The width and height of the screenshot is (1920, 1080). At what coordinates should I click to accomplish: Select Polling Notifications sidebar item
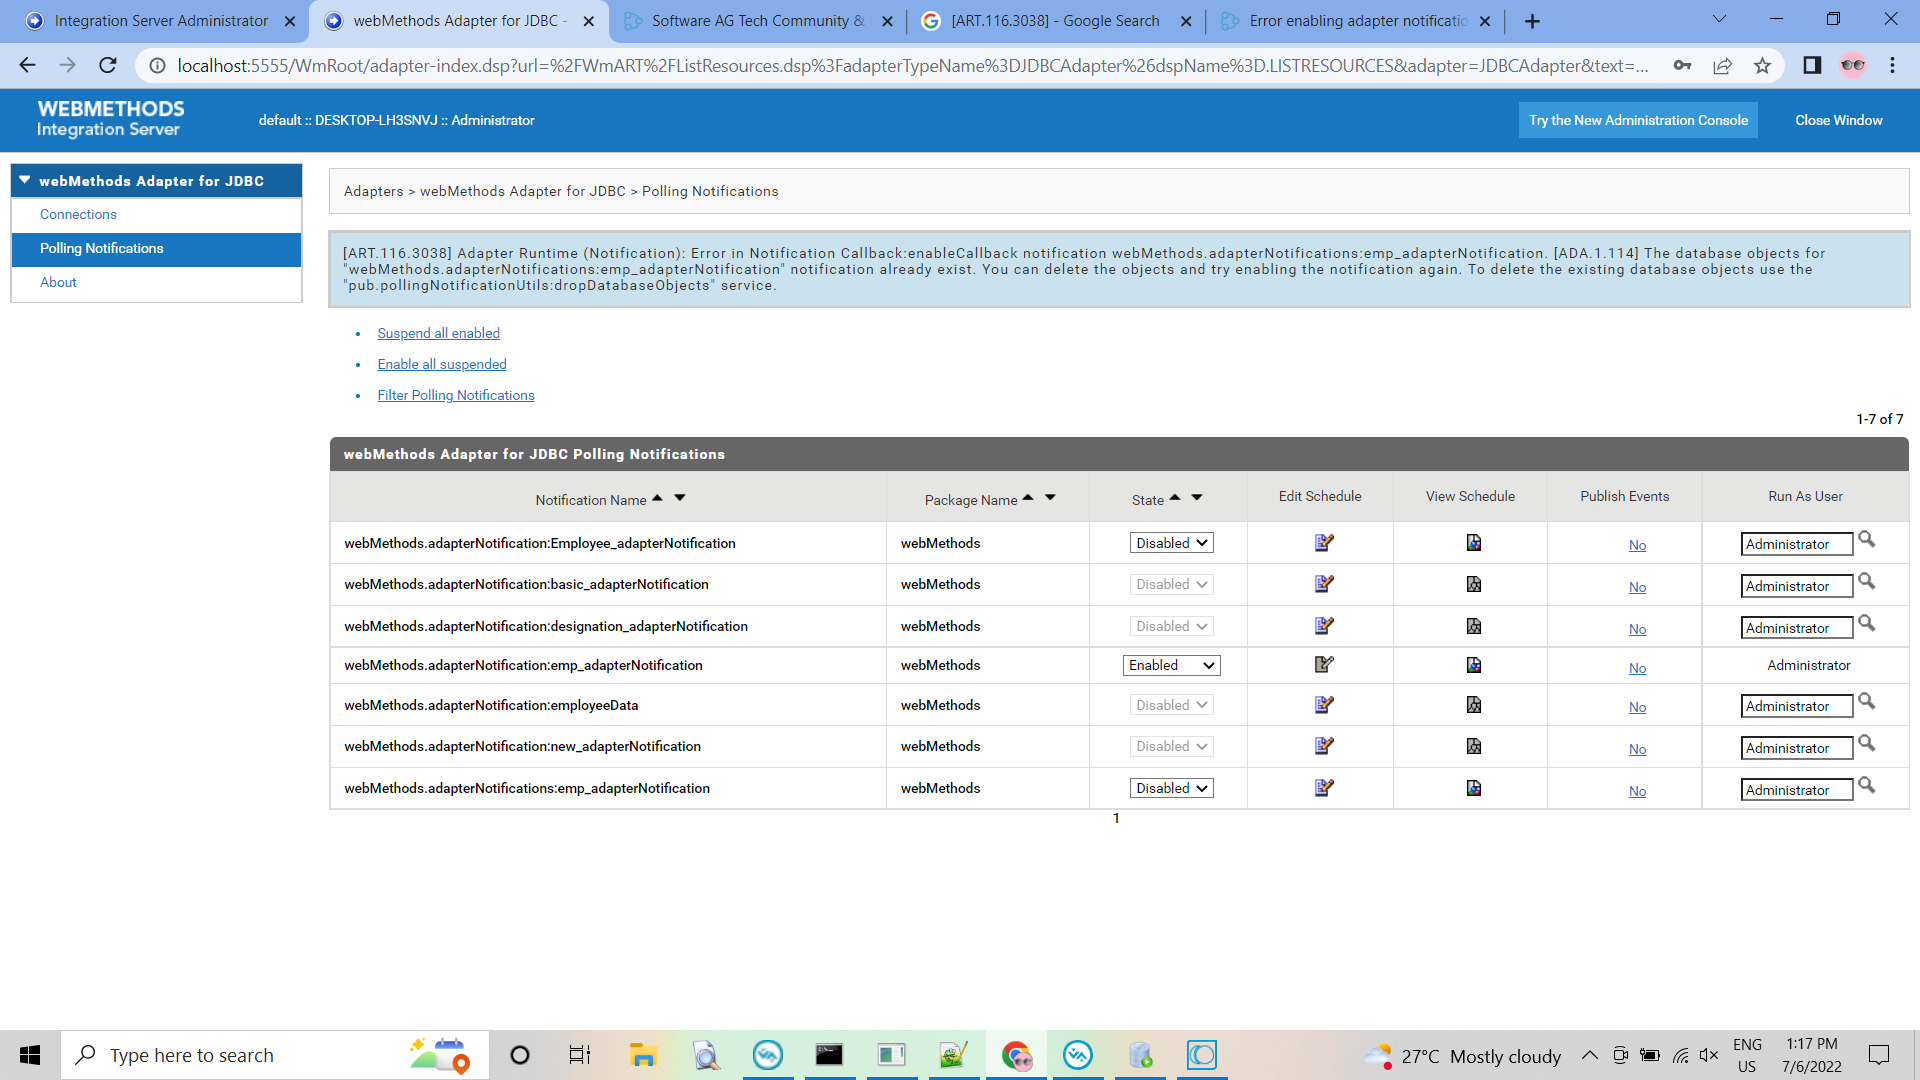coord(156,249)
